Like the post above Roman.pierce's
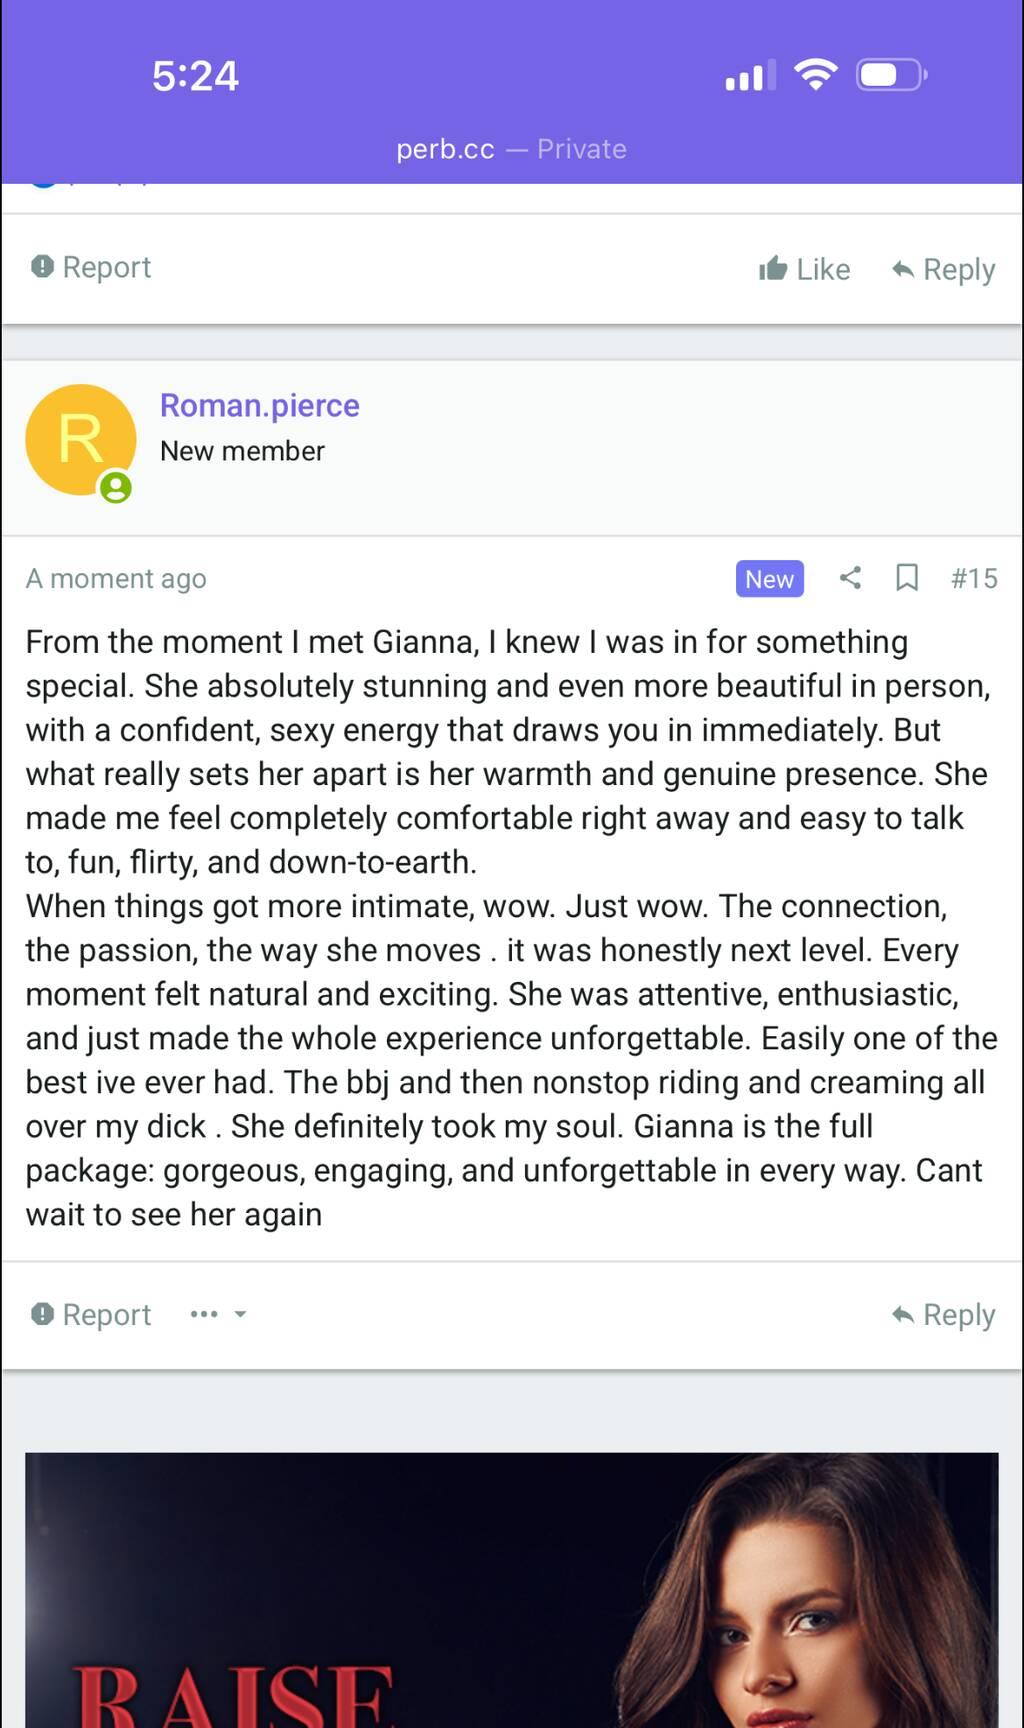The image size is (1024, 1728). tap(805, 269)
